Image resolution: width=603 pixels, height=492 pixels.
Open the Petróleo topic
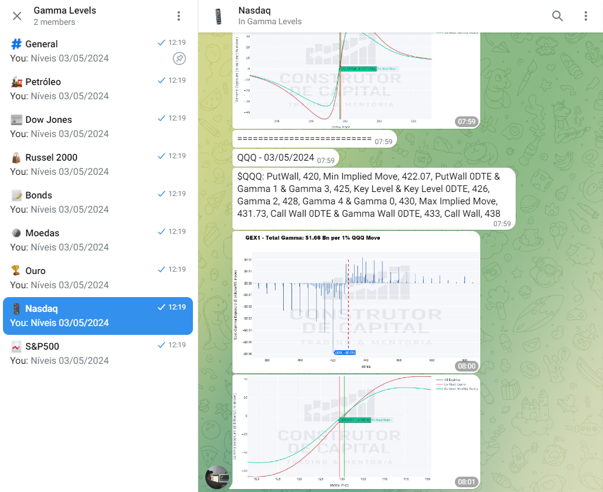tap(98, 88)
